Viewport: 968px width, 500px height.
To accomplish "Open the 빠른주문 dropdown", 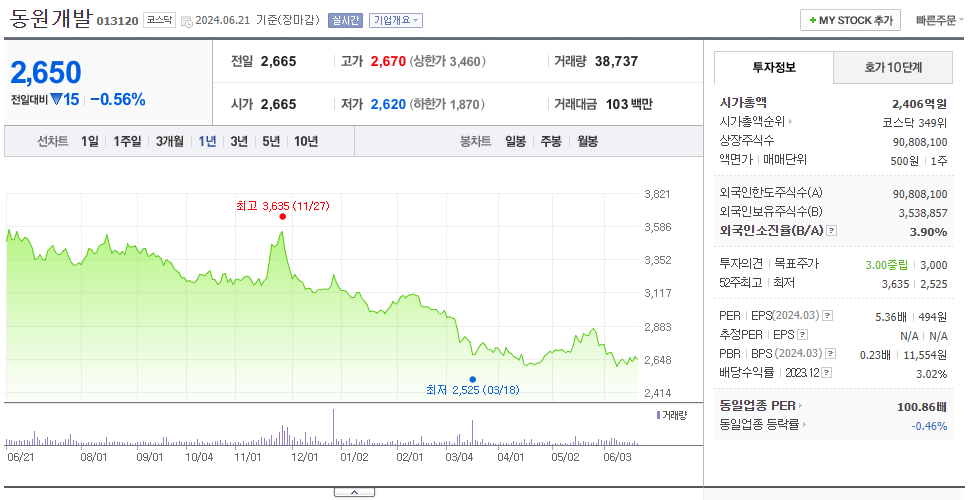I will [x=940, y=20].
